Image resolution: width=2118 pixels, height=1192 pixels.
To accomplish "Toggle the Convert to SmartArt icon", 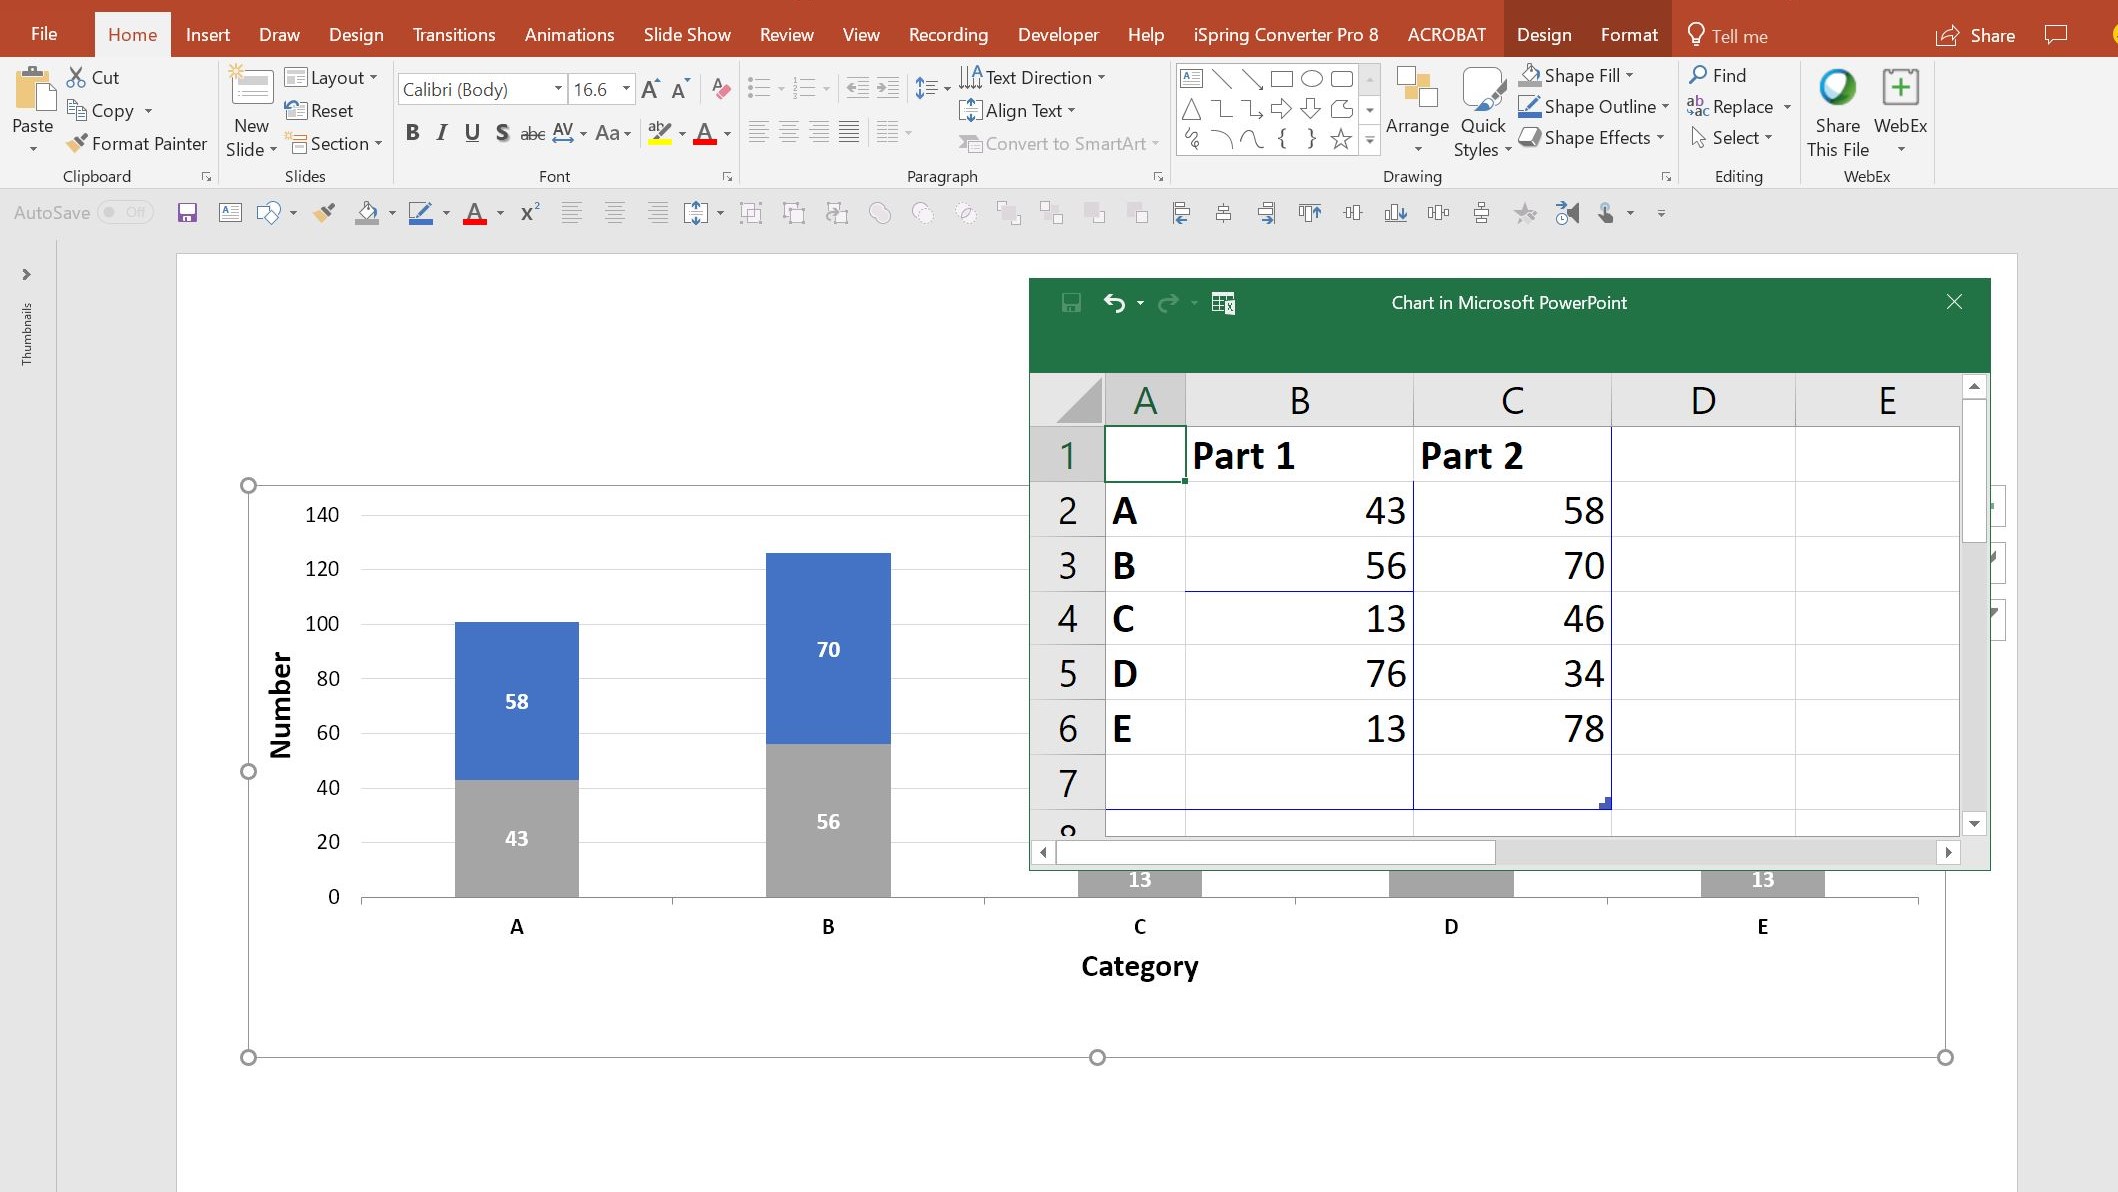I will tap(1059, 141).
